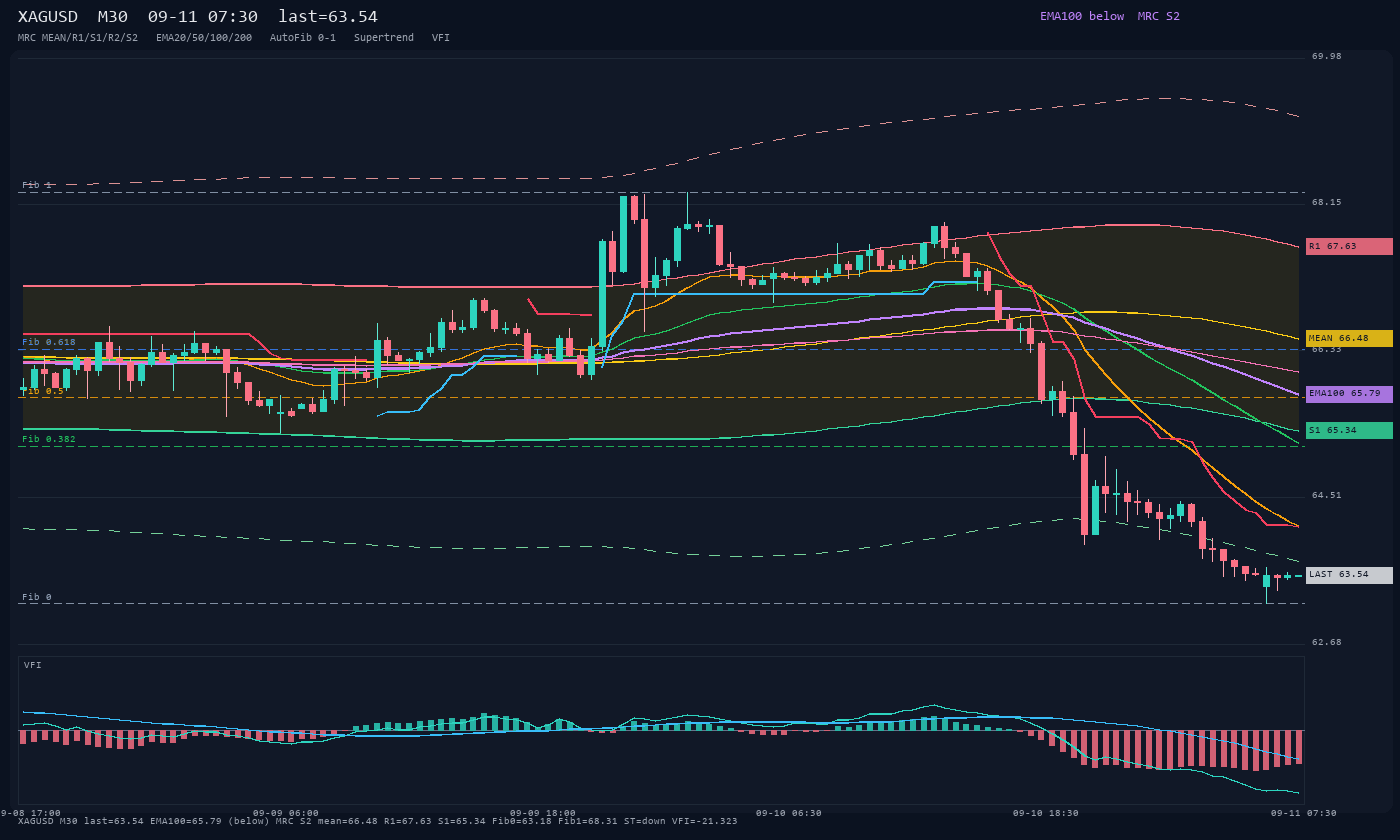
Task: Click the 09-09 18:00 time axis label
Action: tap(543, 813)
